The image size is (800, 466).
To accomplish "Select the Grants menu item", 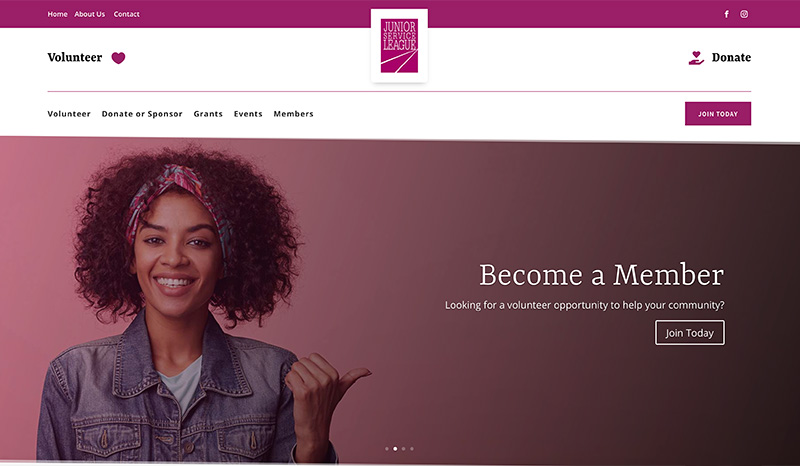I will point(208,114).
